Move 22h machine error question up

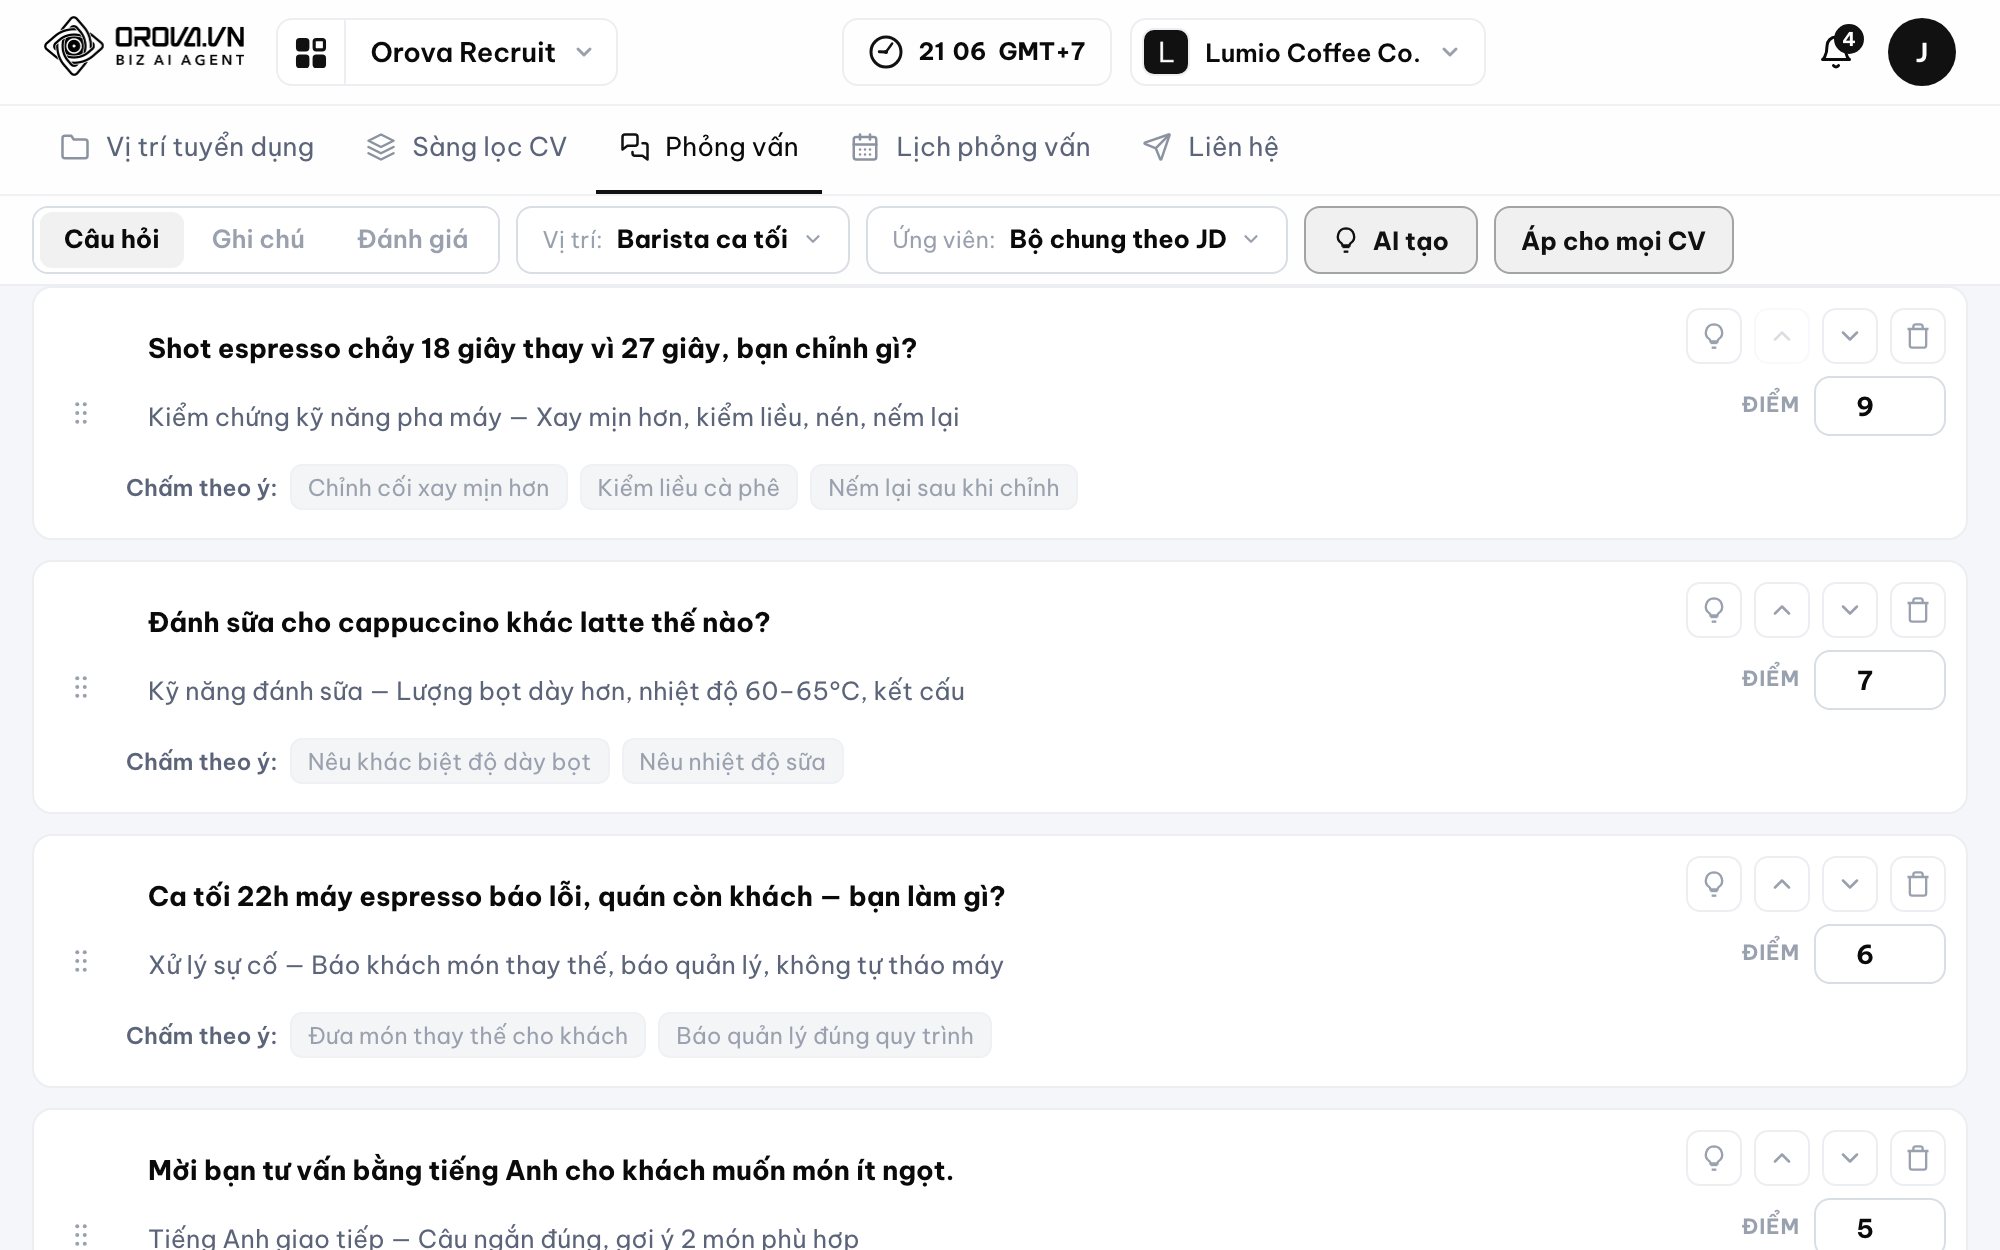1782,884
